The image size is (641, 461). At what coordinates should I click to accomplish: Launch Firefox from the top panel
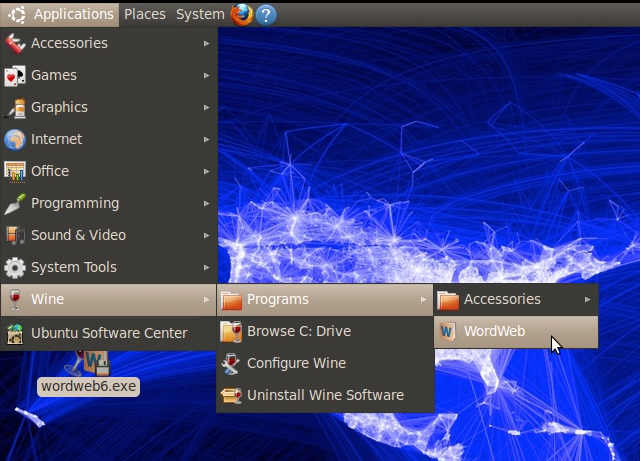click(x=242, y=15)
